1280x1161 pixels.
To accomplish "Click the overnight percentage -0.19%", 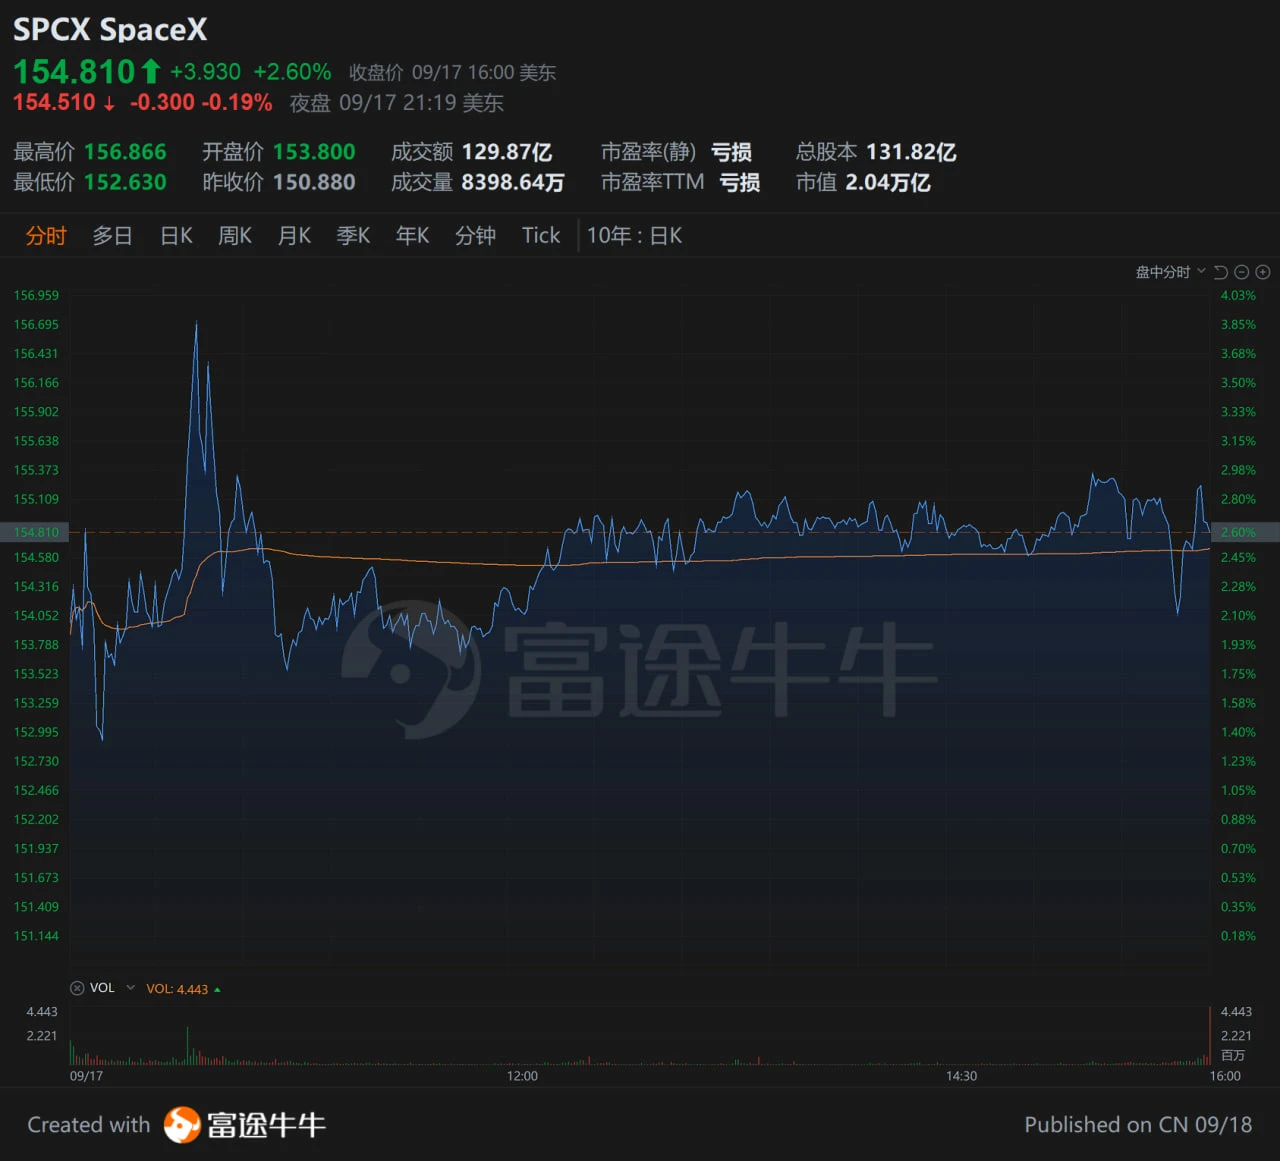I will coord(237,103).
